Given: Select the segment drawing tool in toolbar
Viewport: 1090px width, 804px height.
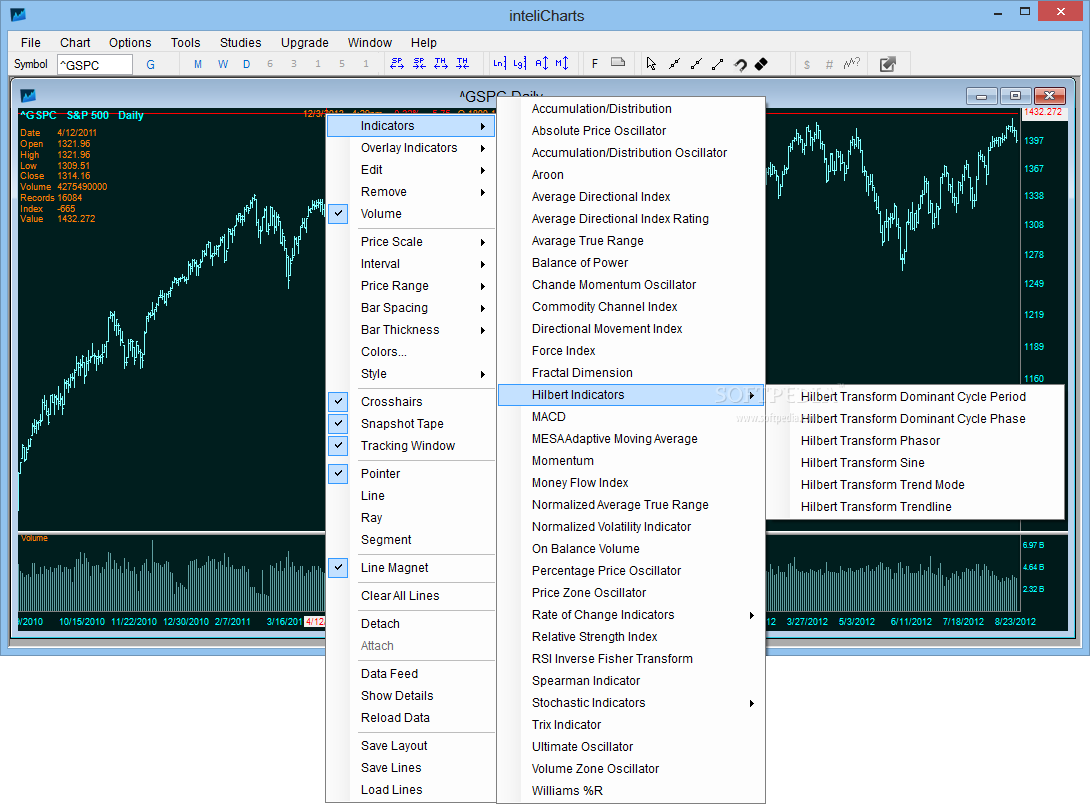Looking at the screenshot, I should pyautogui.click(x=717, y=64).
